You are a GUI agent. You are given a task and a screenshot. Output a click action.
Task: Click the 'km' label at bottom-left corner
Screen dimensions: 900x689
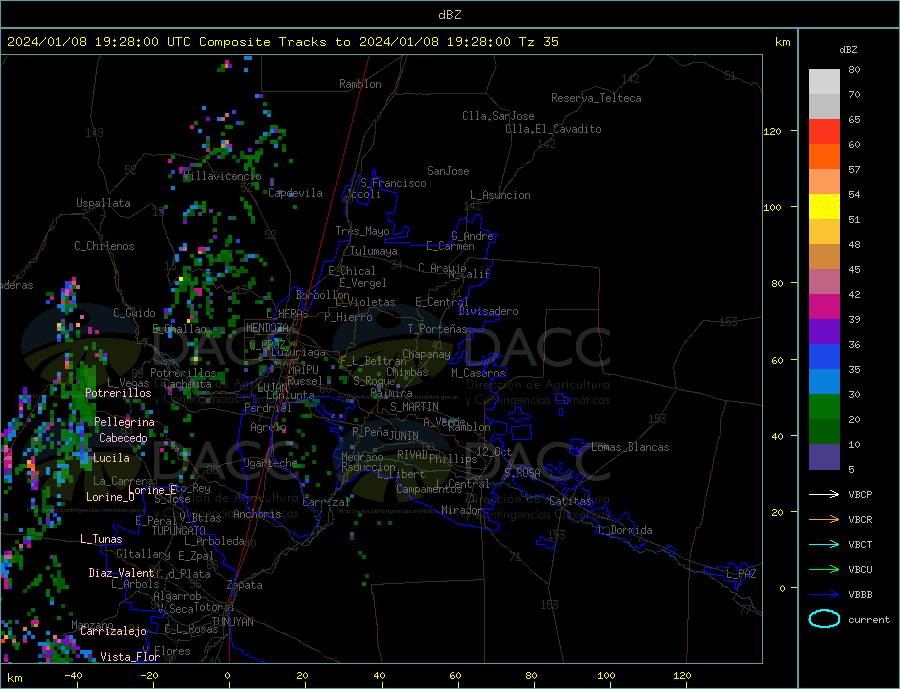coord(15,678)
